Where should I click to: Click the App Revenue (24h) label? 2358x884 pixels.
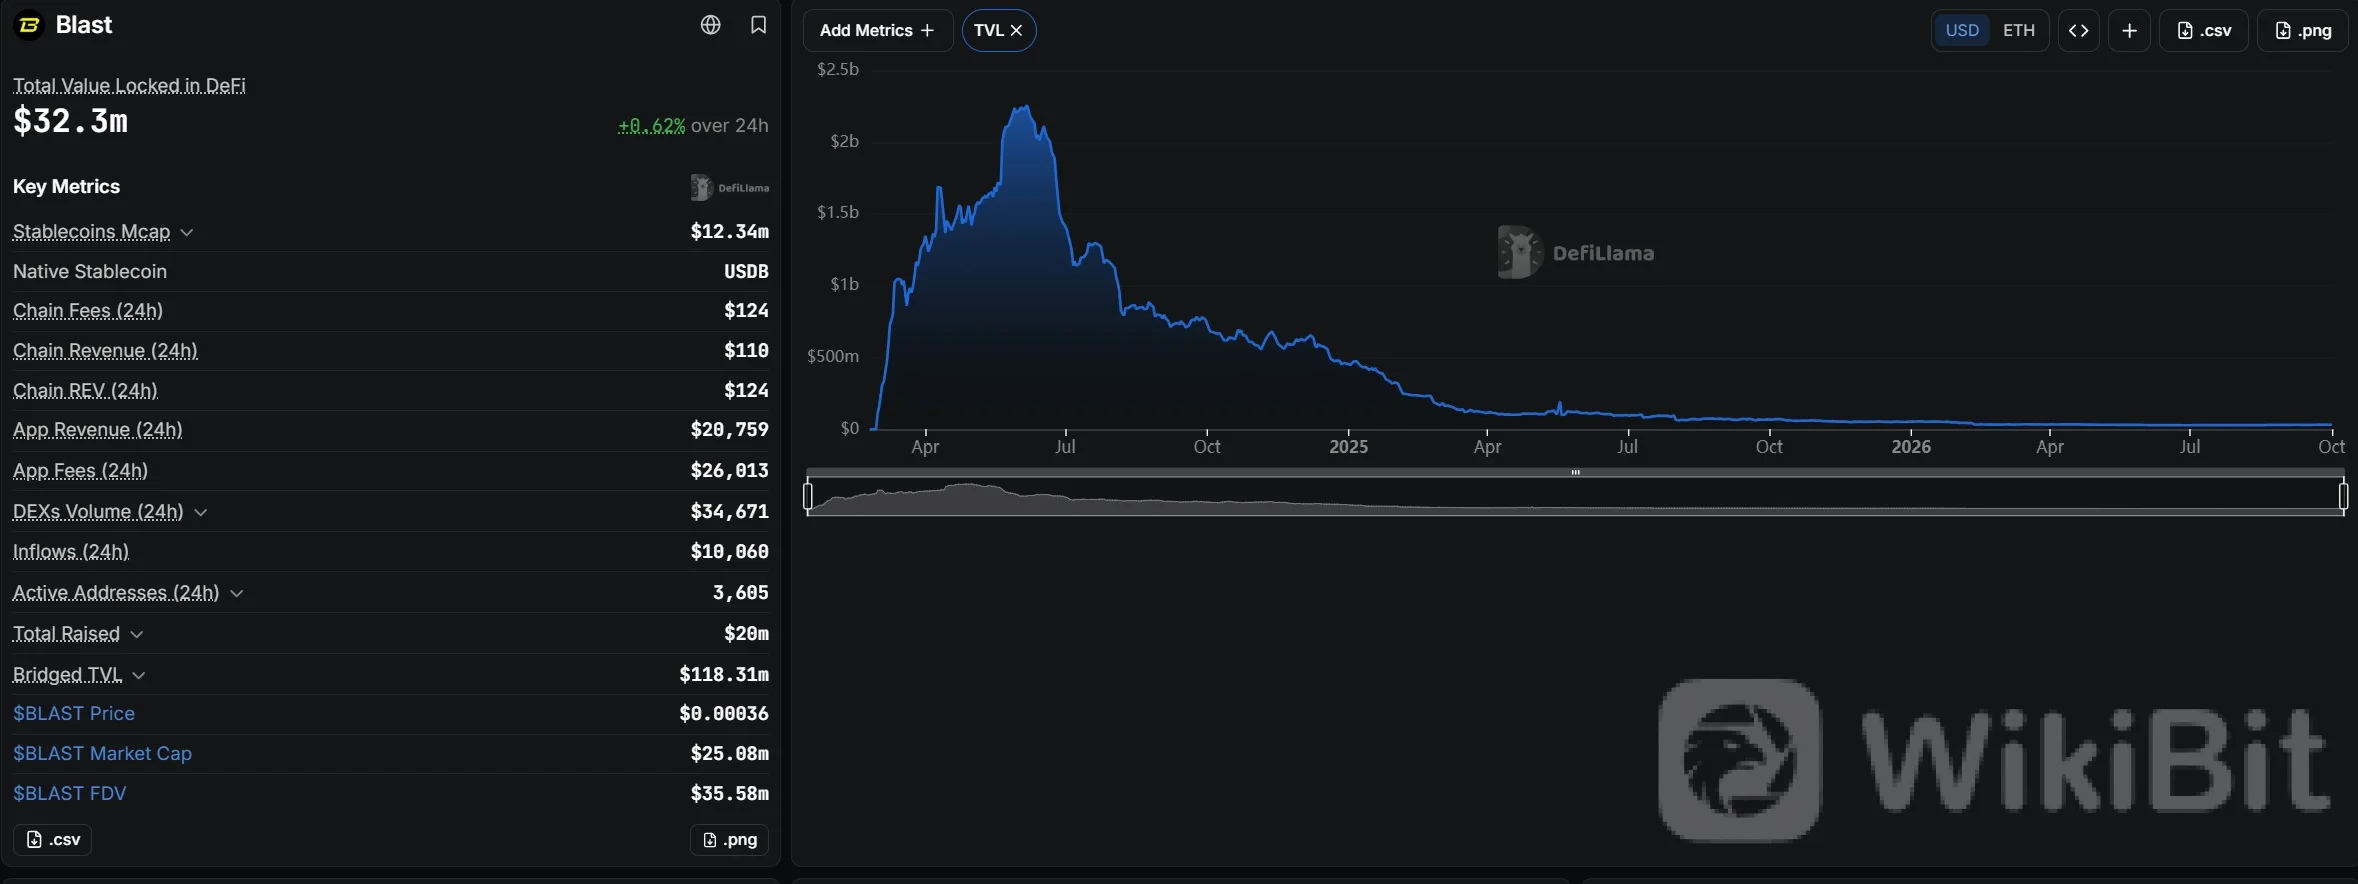pos(98,430)
